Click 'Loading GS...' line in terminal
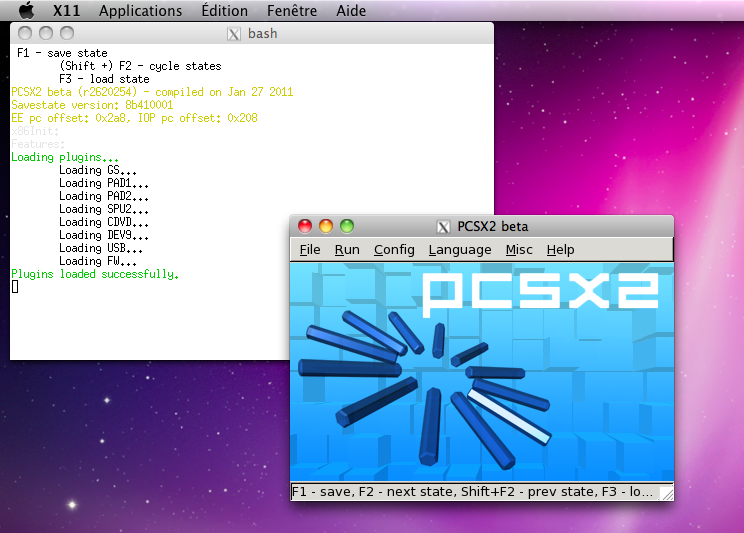 click(98, 170)
